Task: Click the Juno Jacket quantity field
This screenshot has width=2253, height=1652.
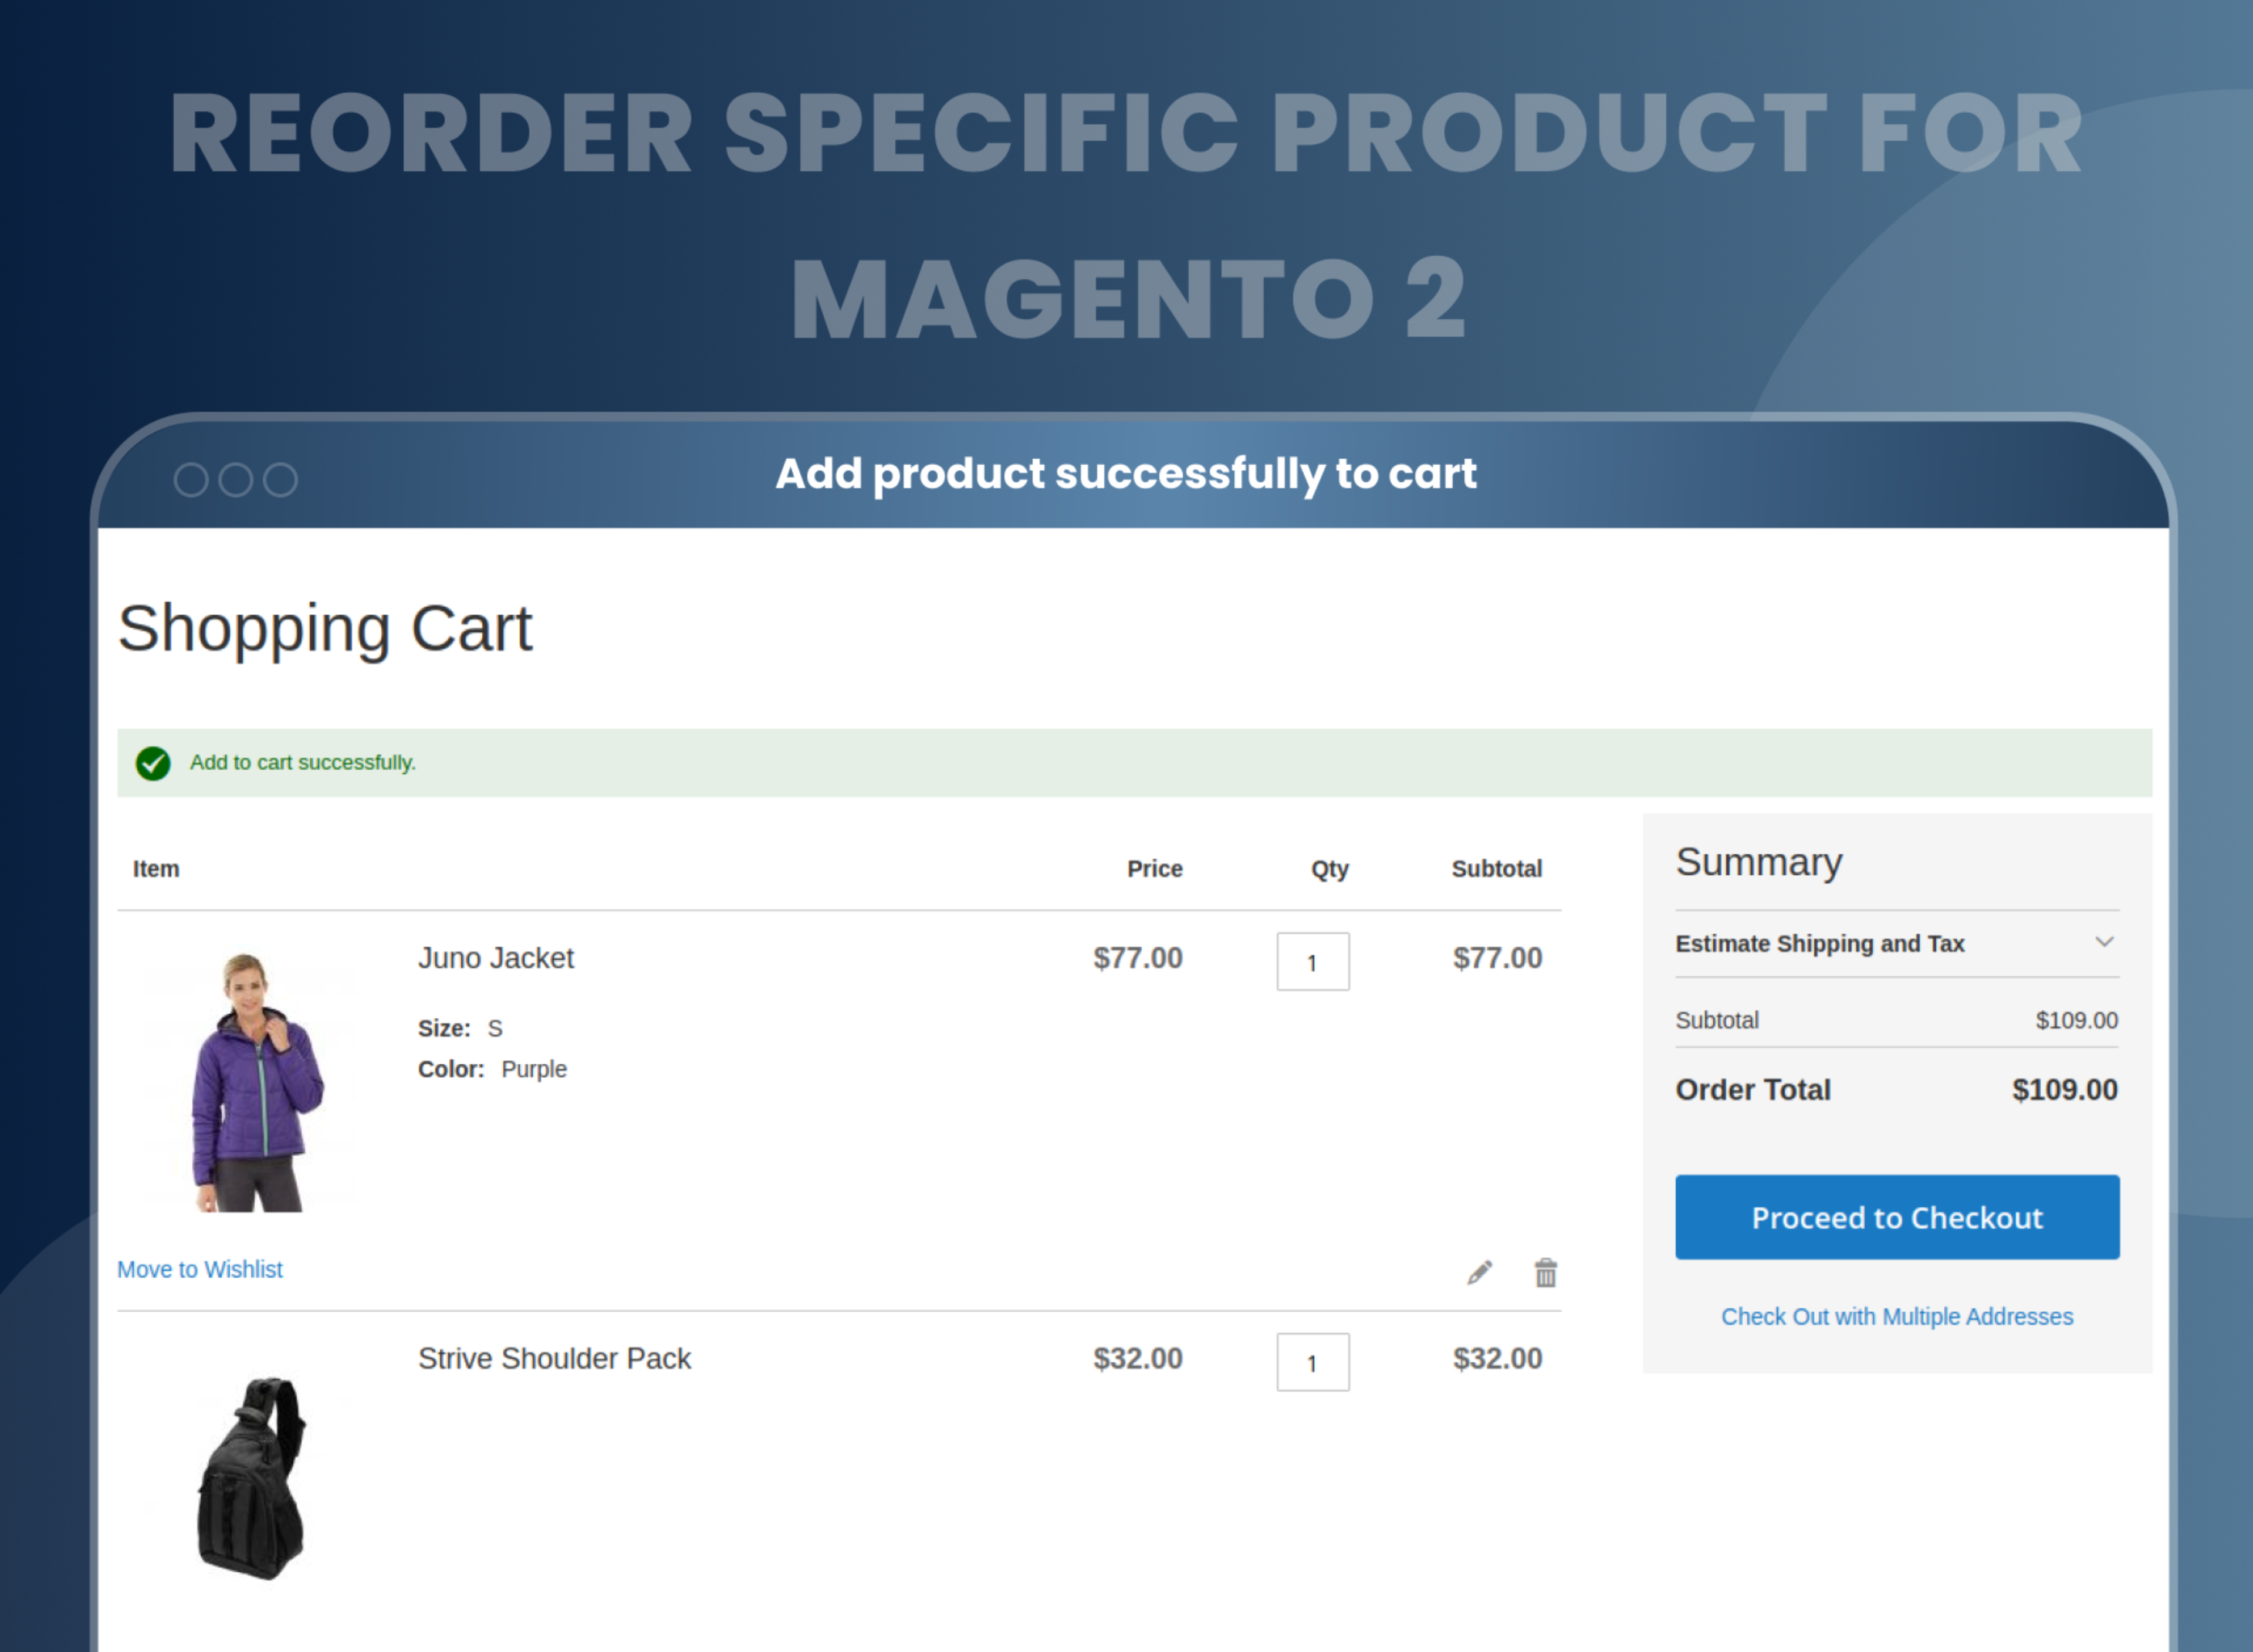Action: pos(1312,962)
